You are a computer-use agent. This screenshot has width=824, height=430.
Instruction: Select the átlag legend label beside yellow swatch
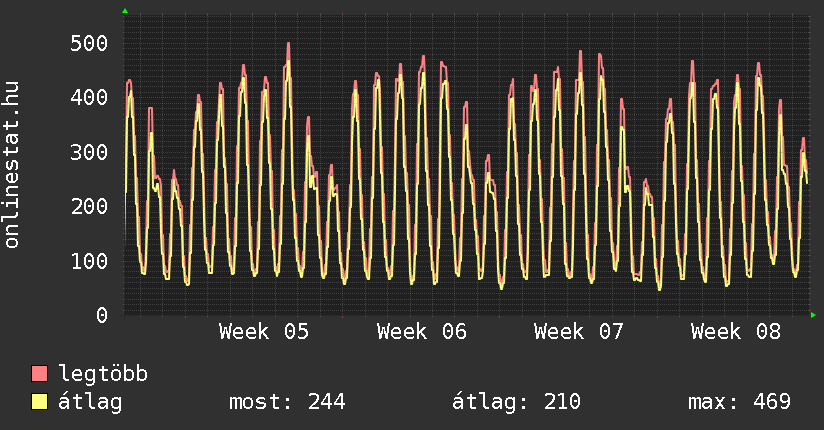coord(91,402)
